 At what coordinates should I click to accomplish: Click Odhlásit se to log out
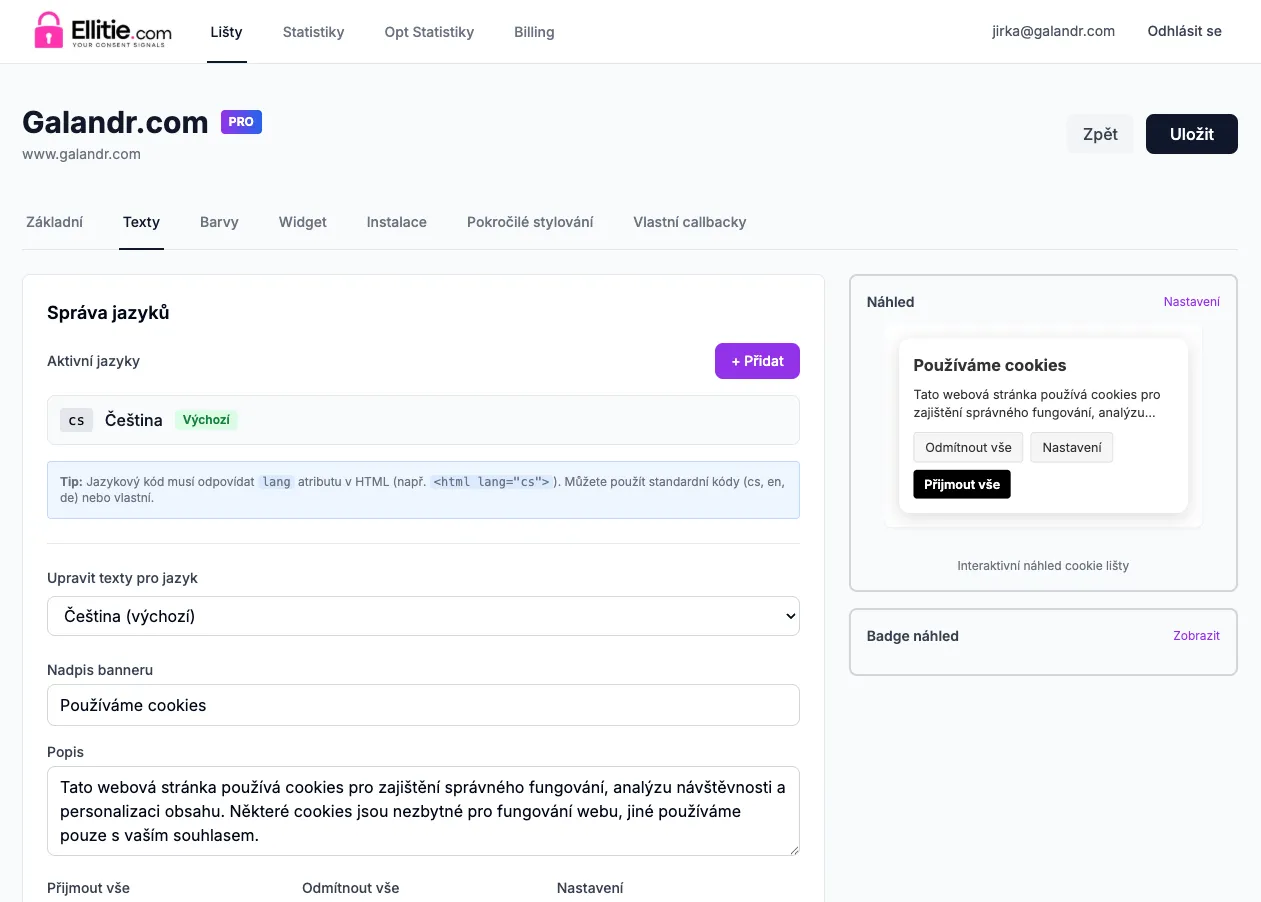(1184, 31)
